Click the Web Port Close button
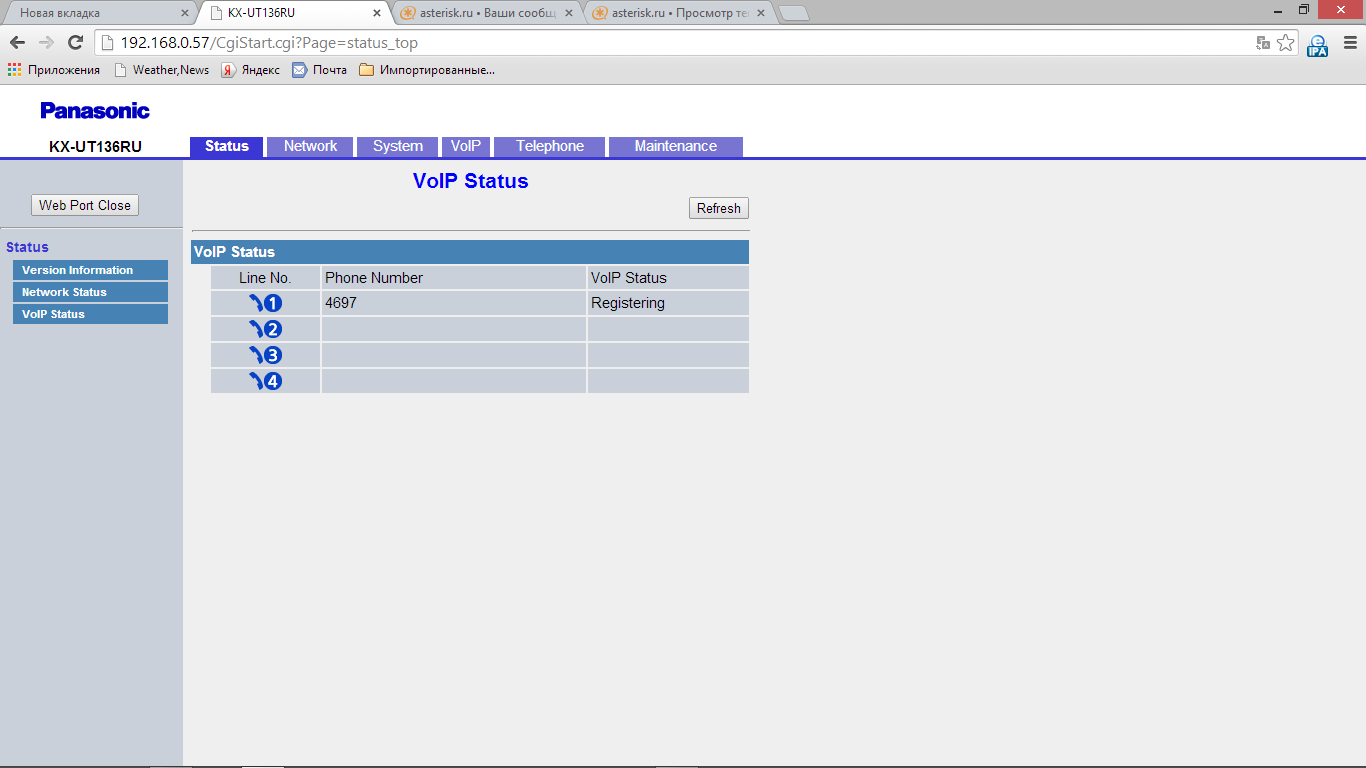Image resolution: width=1366 pixels, height=768 pixels. [85, 205]
